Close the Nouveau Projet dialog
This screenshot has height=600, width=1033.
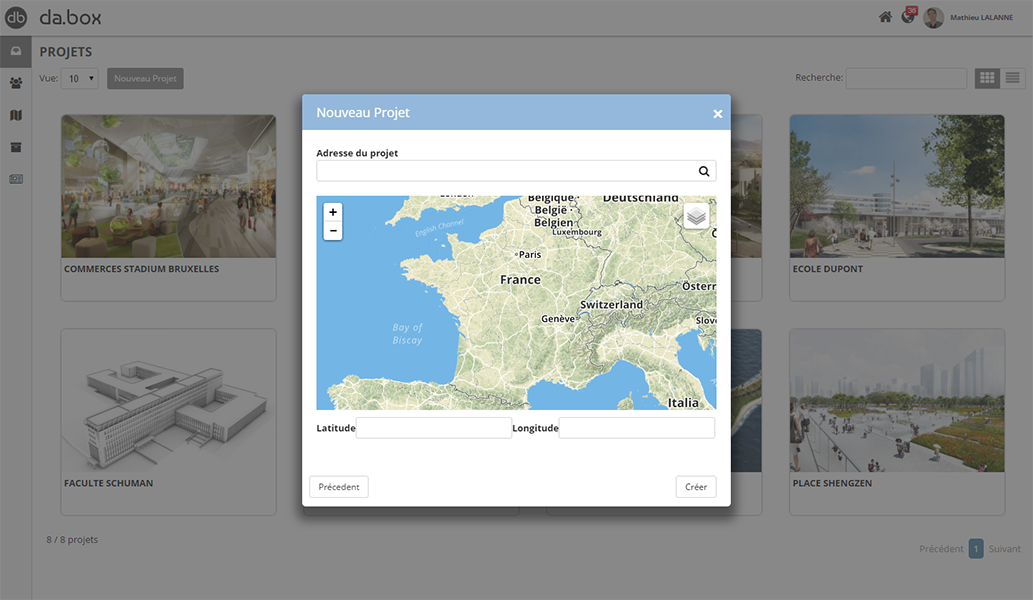[x=717, y=114]
